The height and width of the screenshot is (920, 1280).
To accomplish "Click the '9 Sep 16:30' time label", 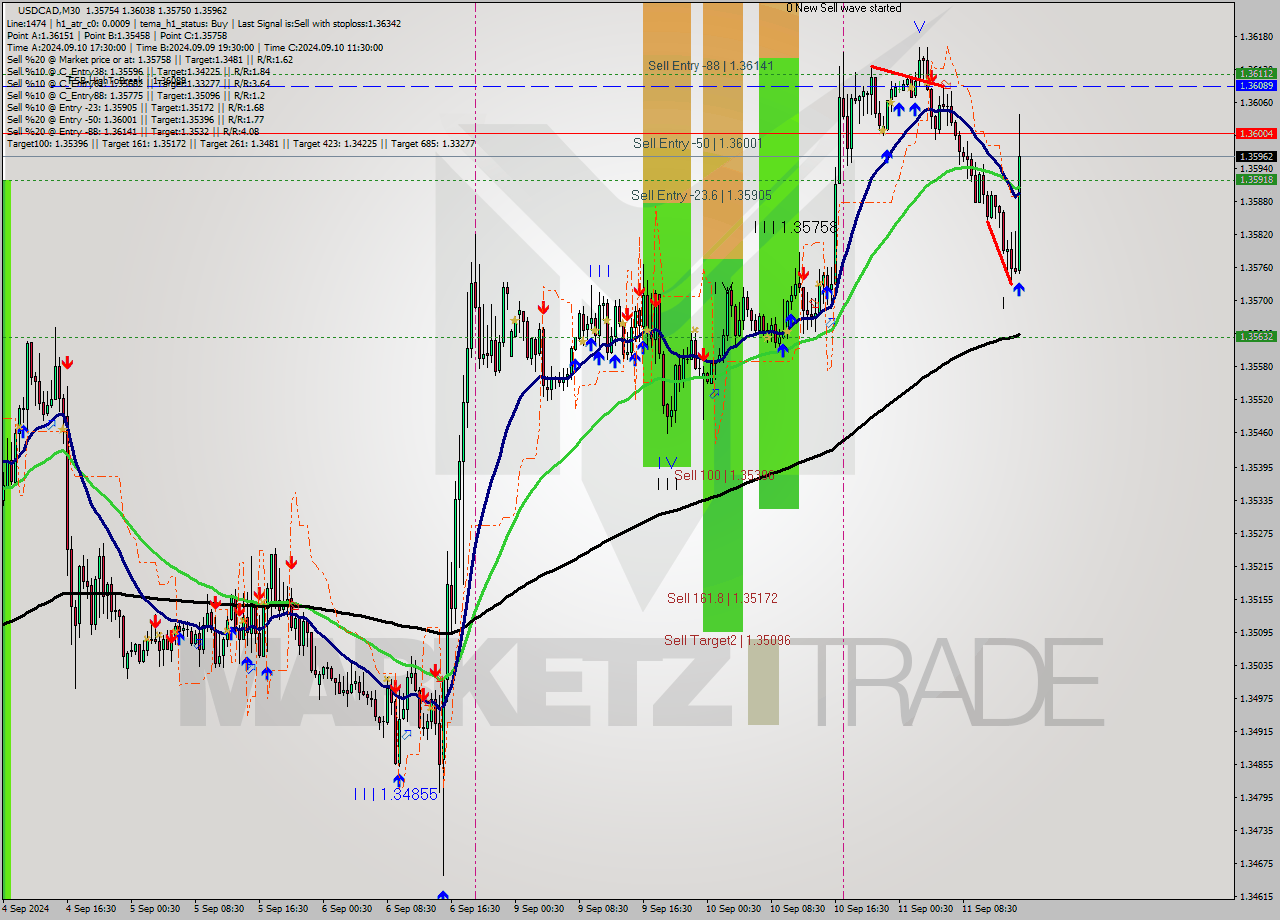I will click(x=667, y=909).
